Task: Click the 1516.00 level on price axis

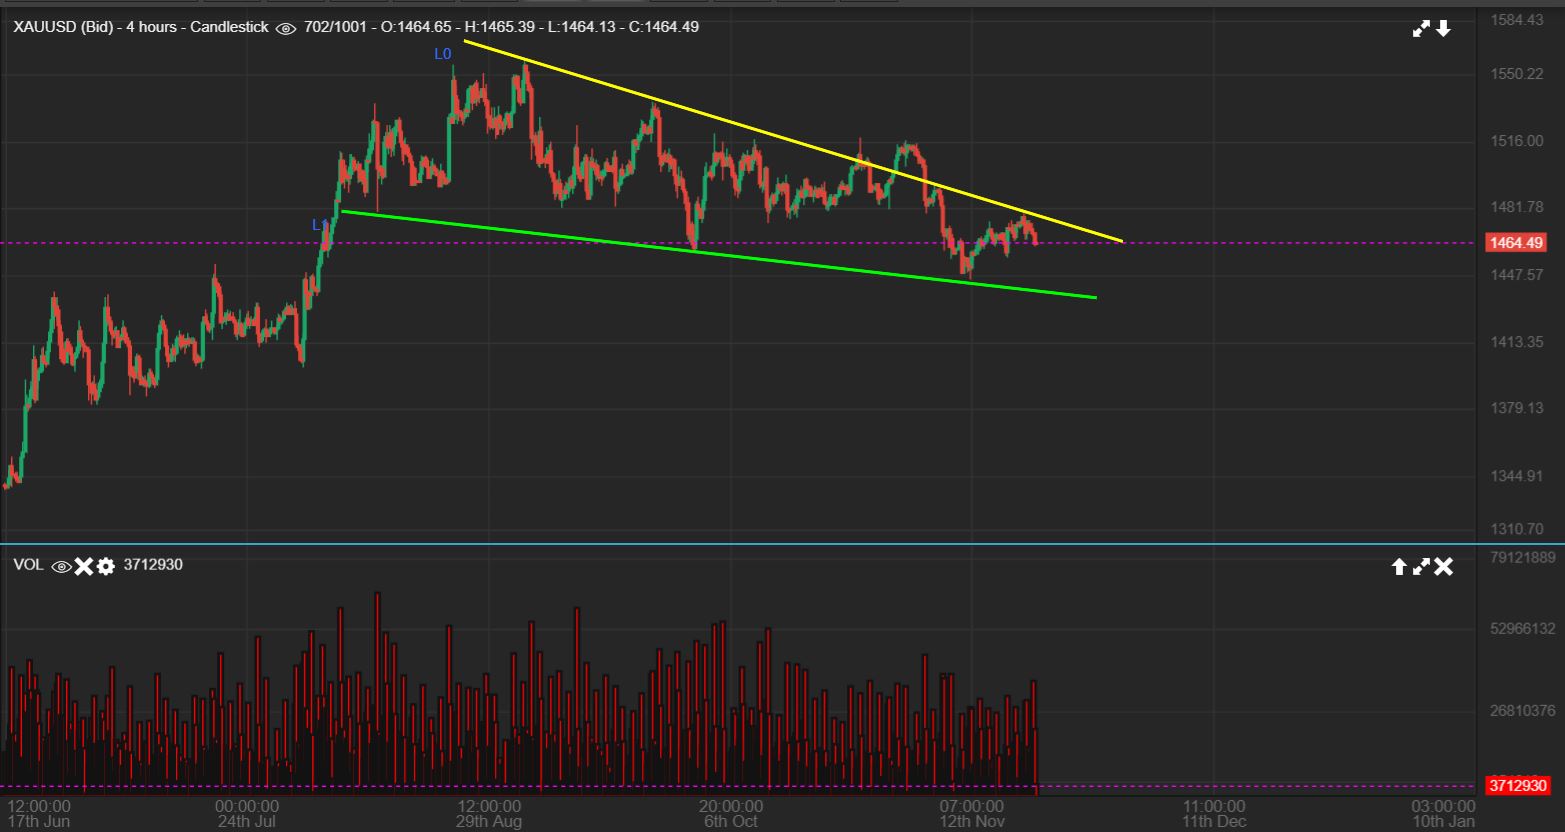Action: coord(1516,141)
